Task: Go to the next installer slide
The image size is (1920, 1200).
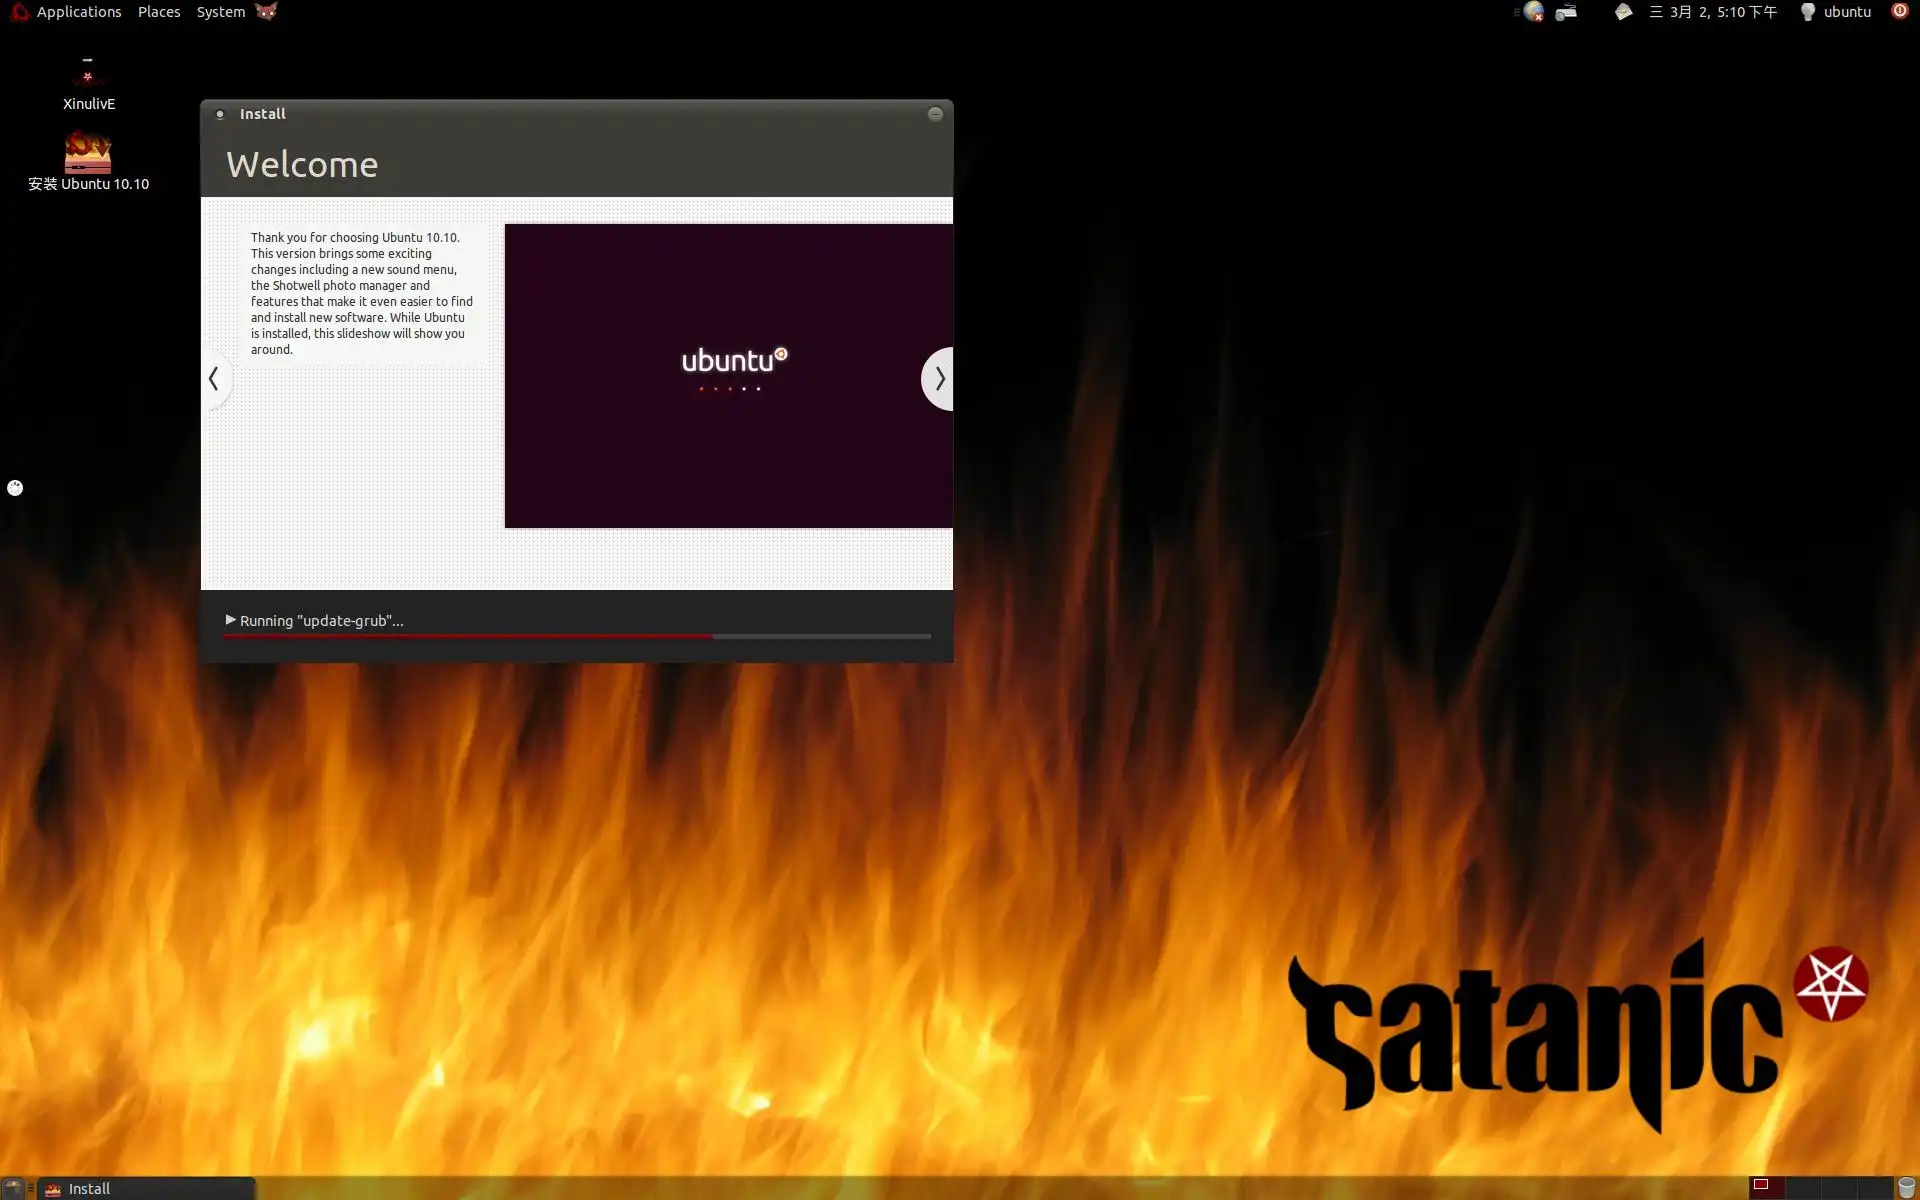Action: tap(939, 379)
